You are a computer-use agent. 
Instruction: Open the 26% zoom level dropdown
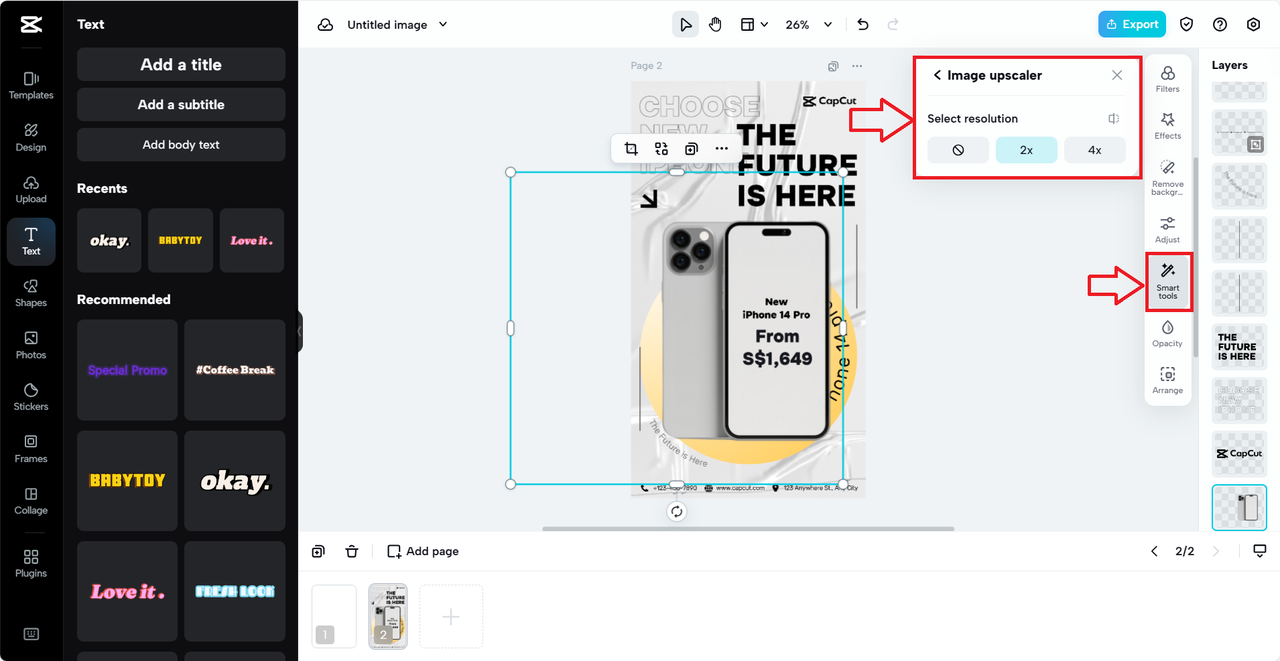click(809, 24)
